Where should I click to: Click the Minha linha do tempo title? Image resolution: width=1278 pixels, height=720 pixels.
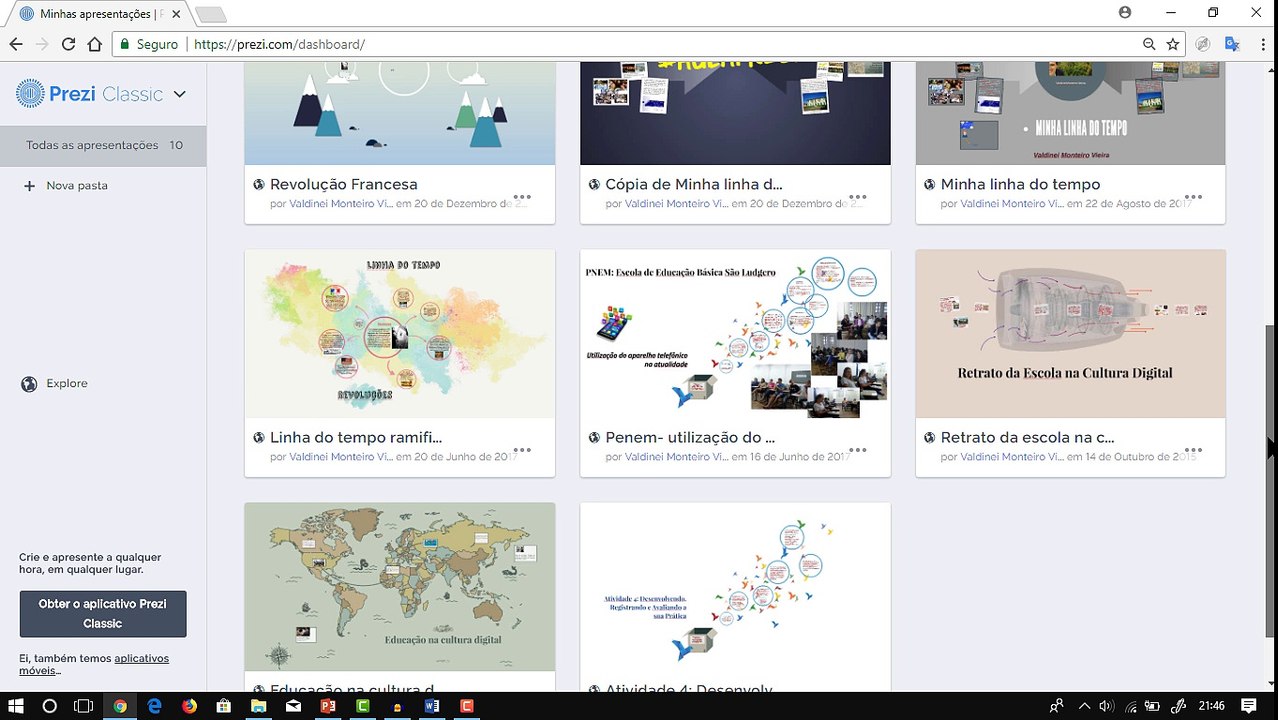(1020, 184)
